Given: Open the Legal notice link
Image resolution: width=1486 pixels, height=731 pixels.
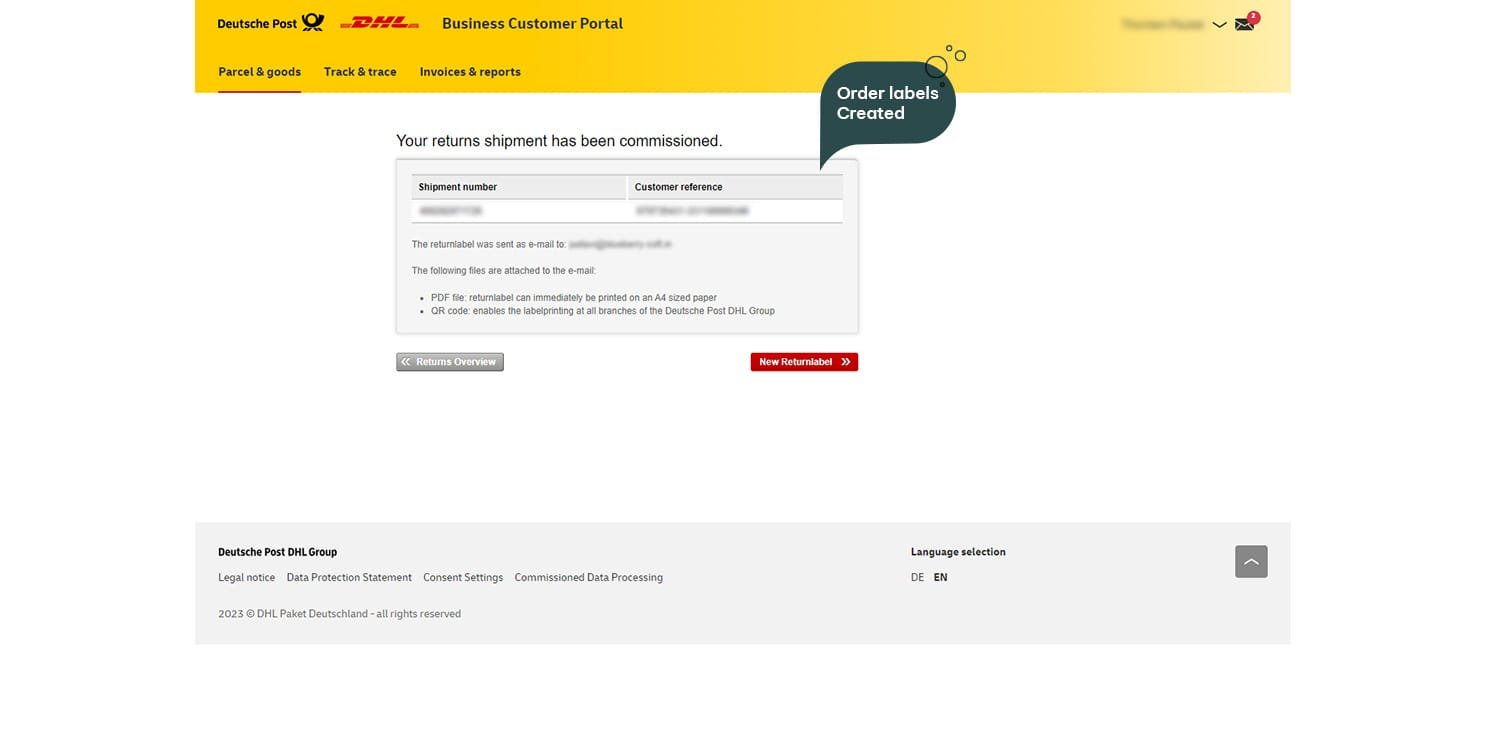Looking at the screenshot, I should coord(246,578).
